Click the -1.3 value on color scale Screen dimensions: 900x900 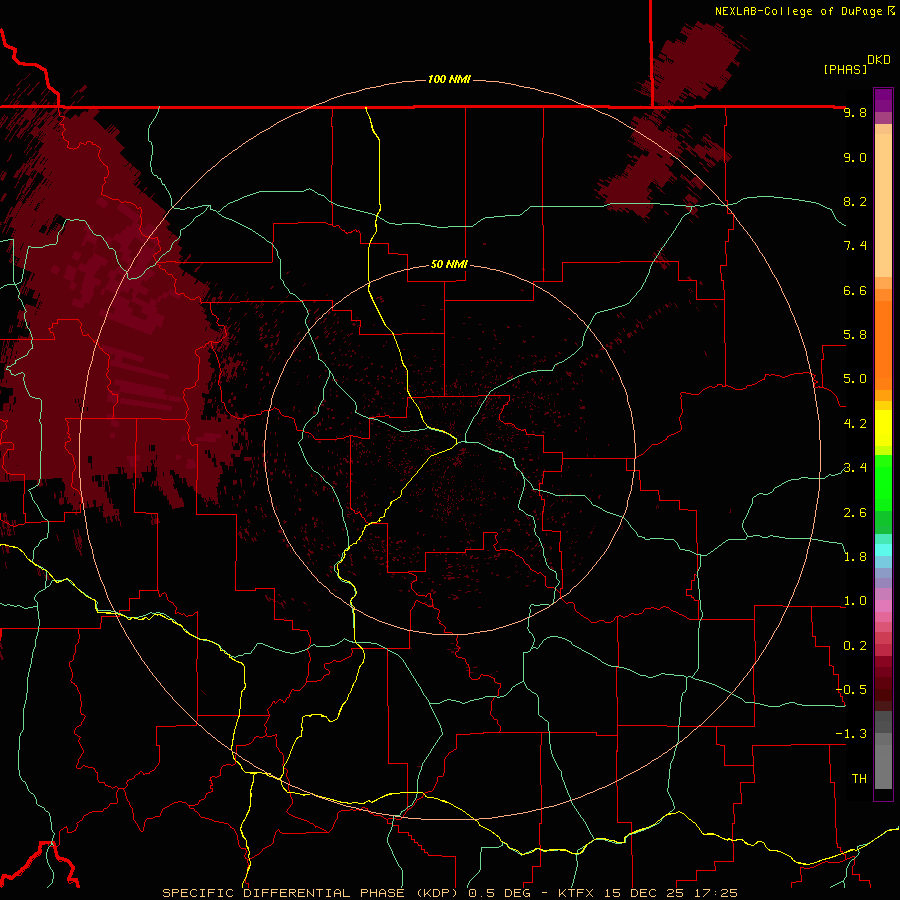[x=851, y=734]
